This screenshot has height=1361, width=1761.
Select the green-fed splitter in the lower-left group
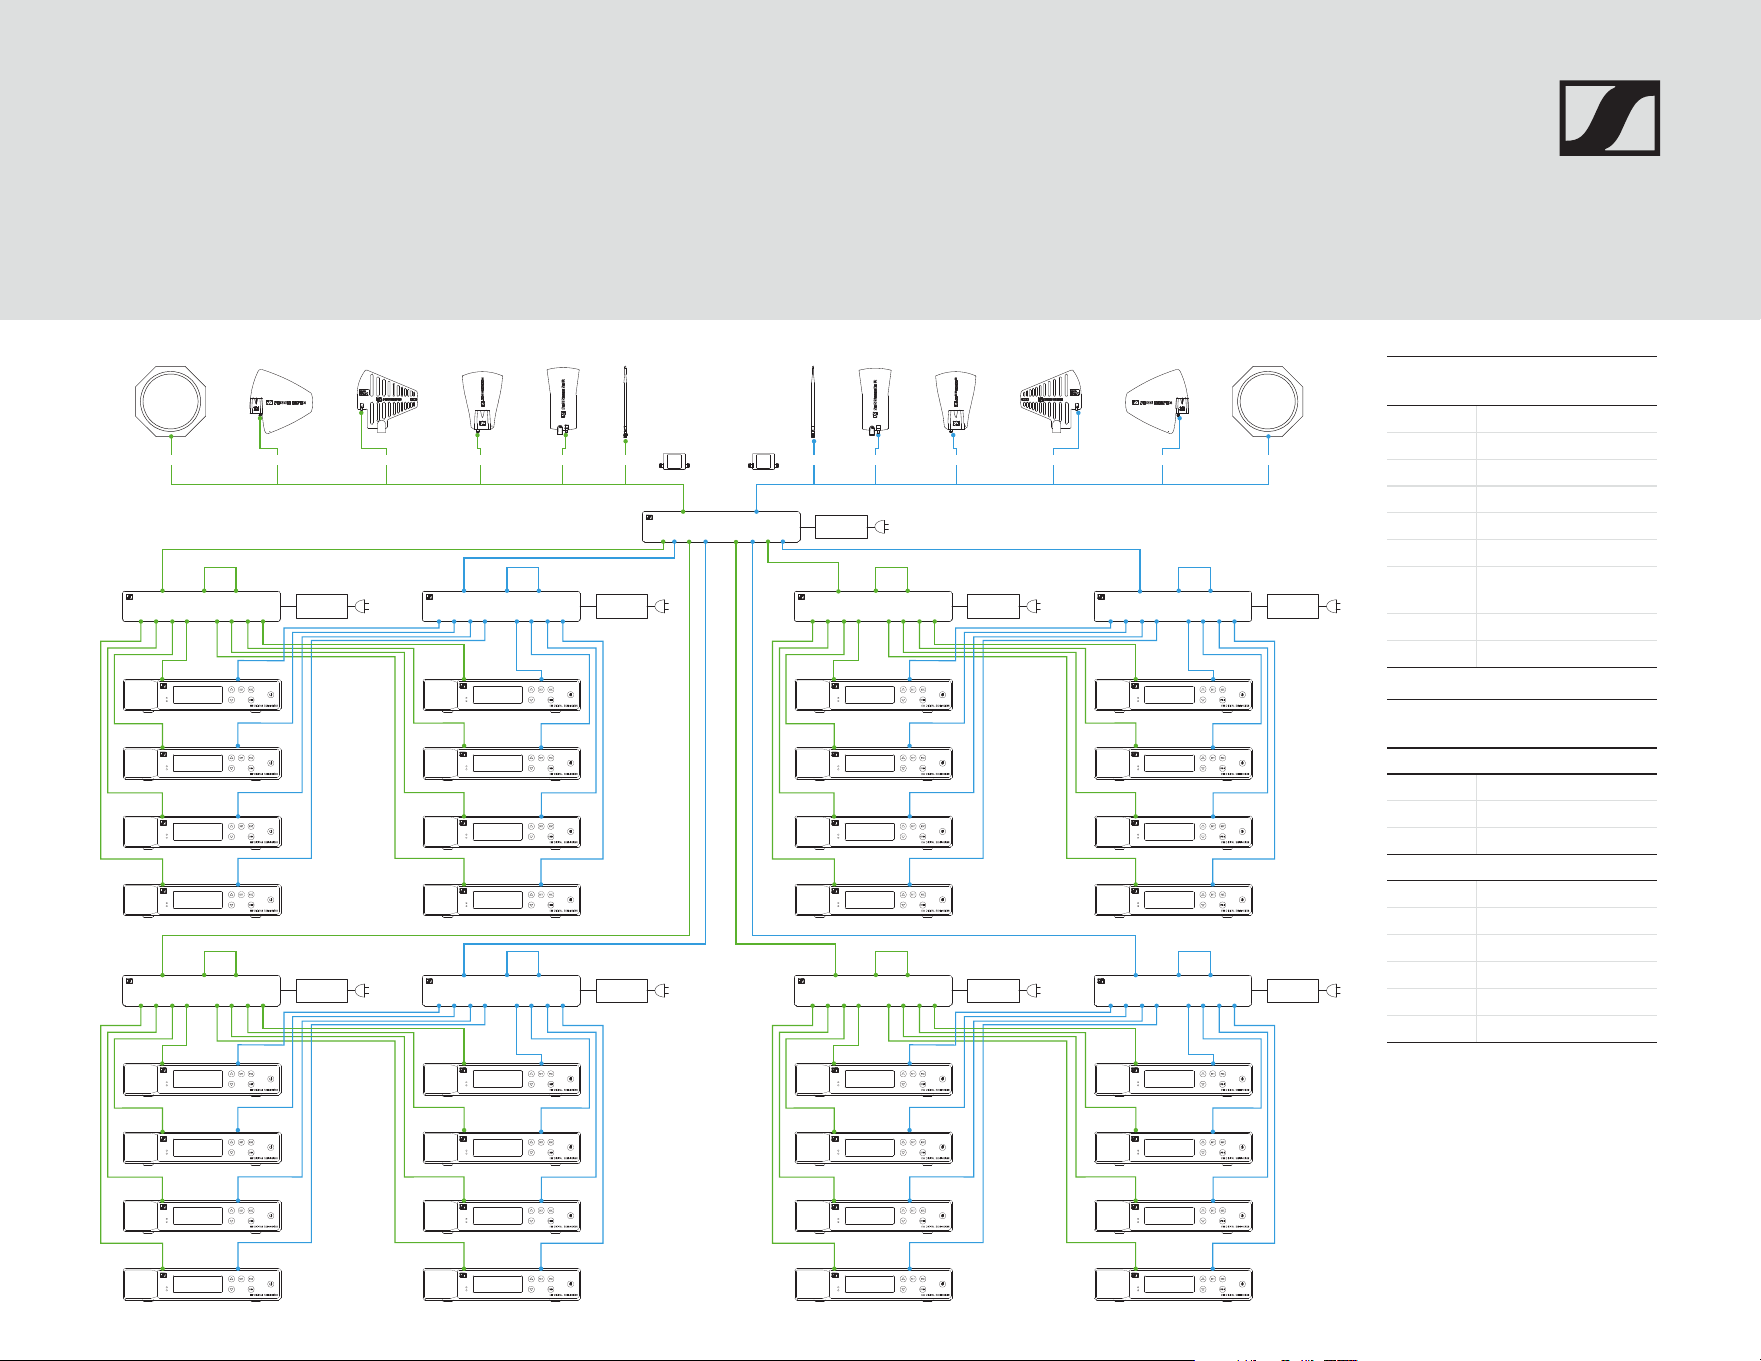(201, 991)
